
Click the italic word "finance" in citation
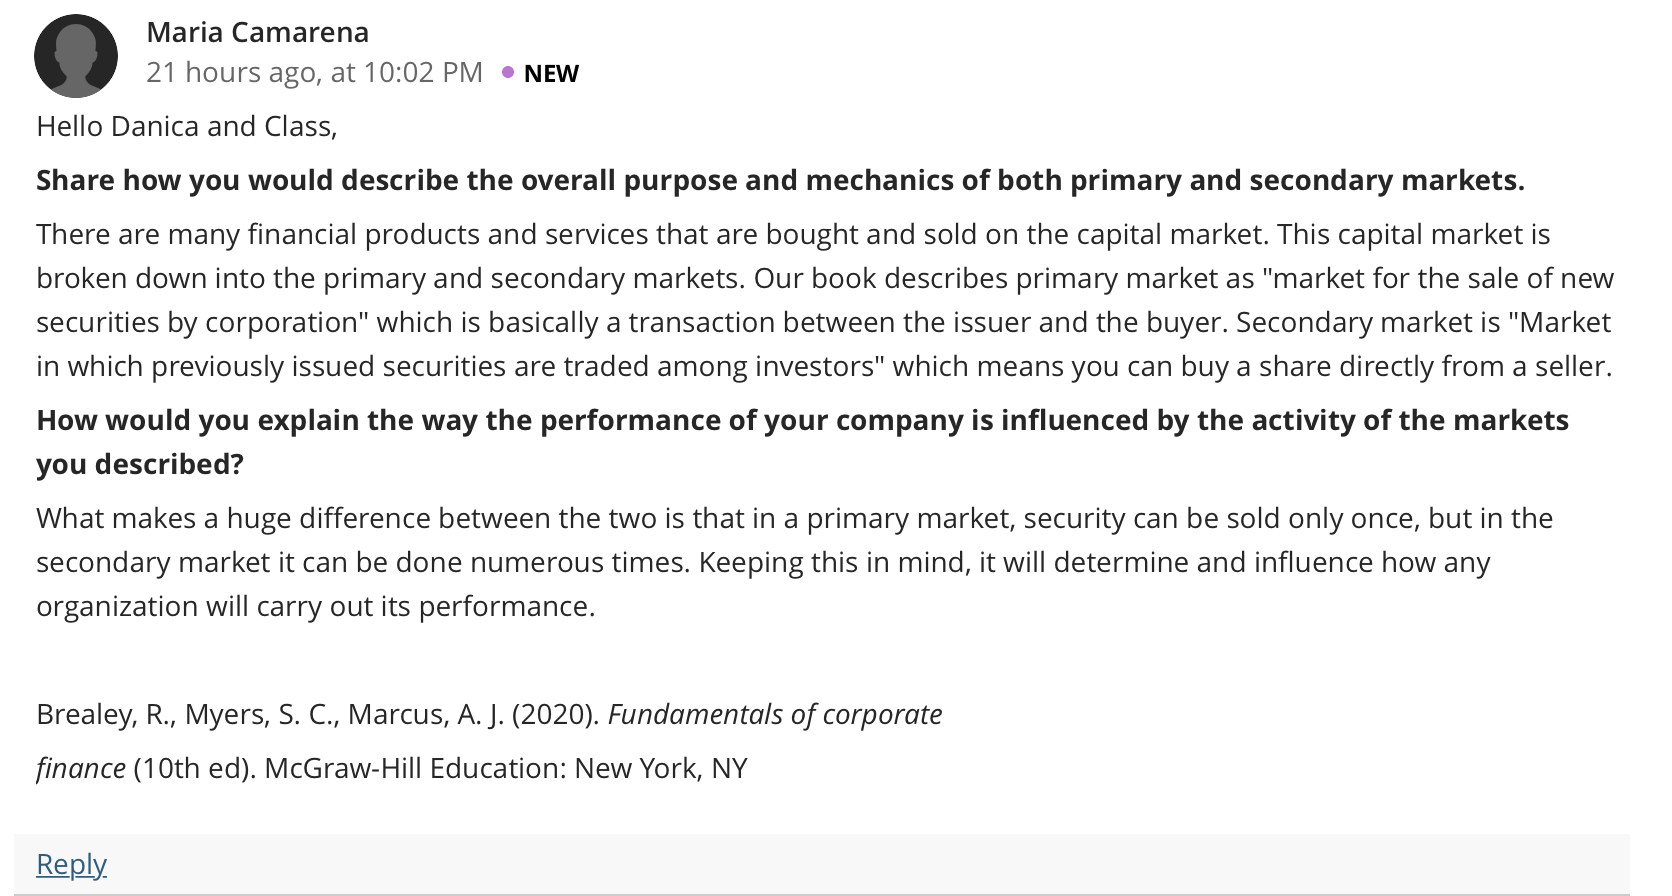(81, 768)
